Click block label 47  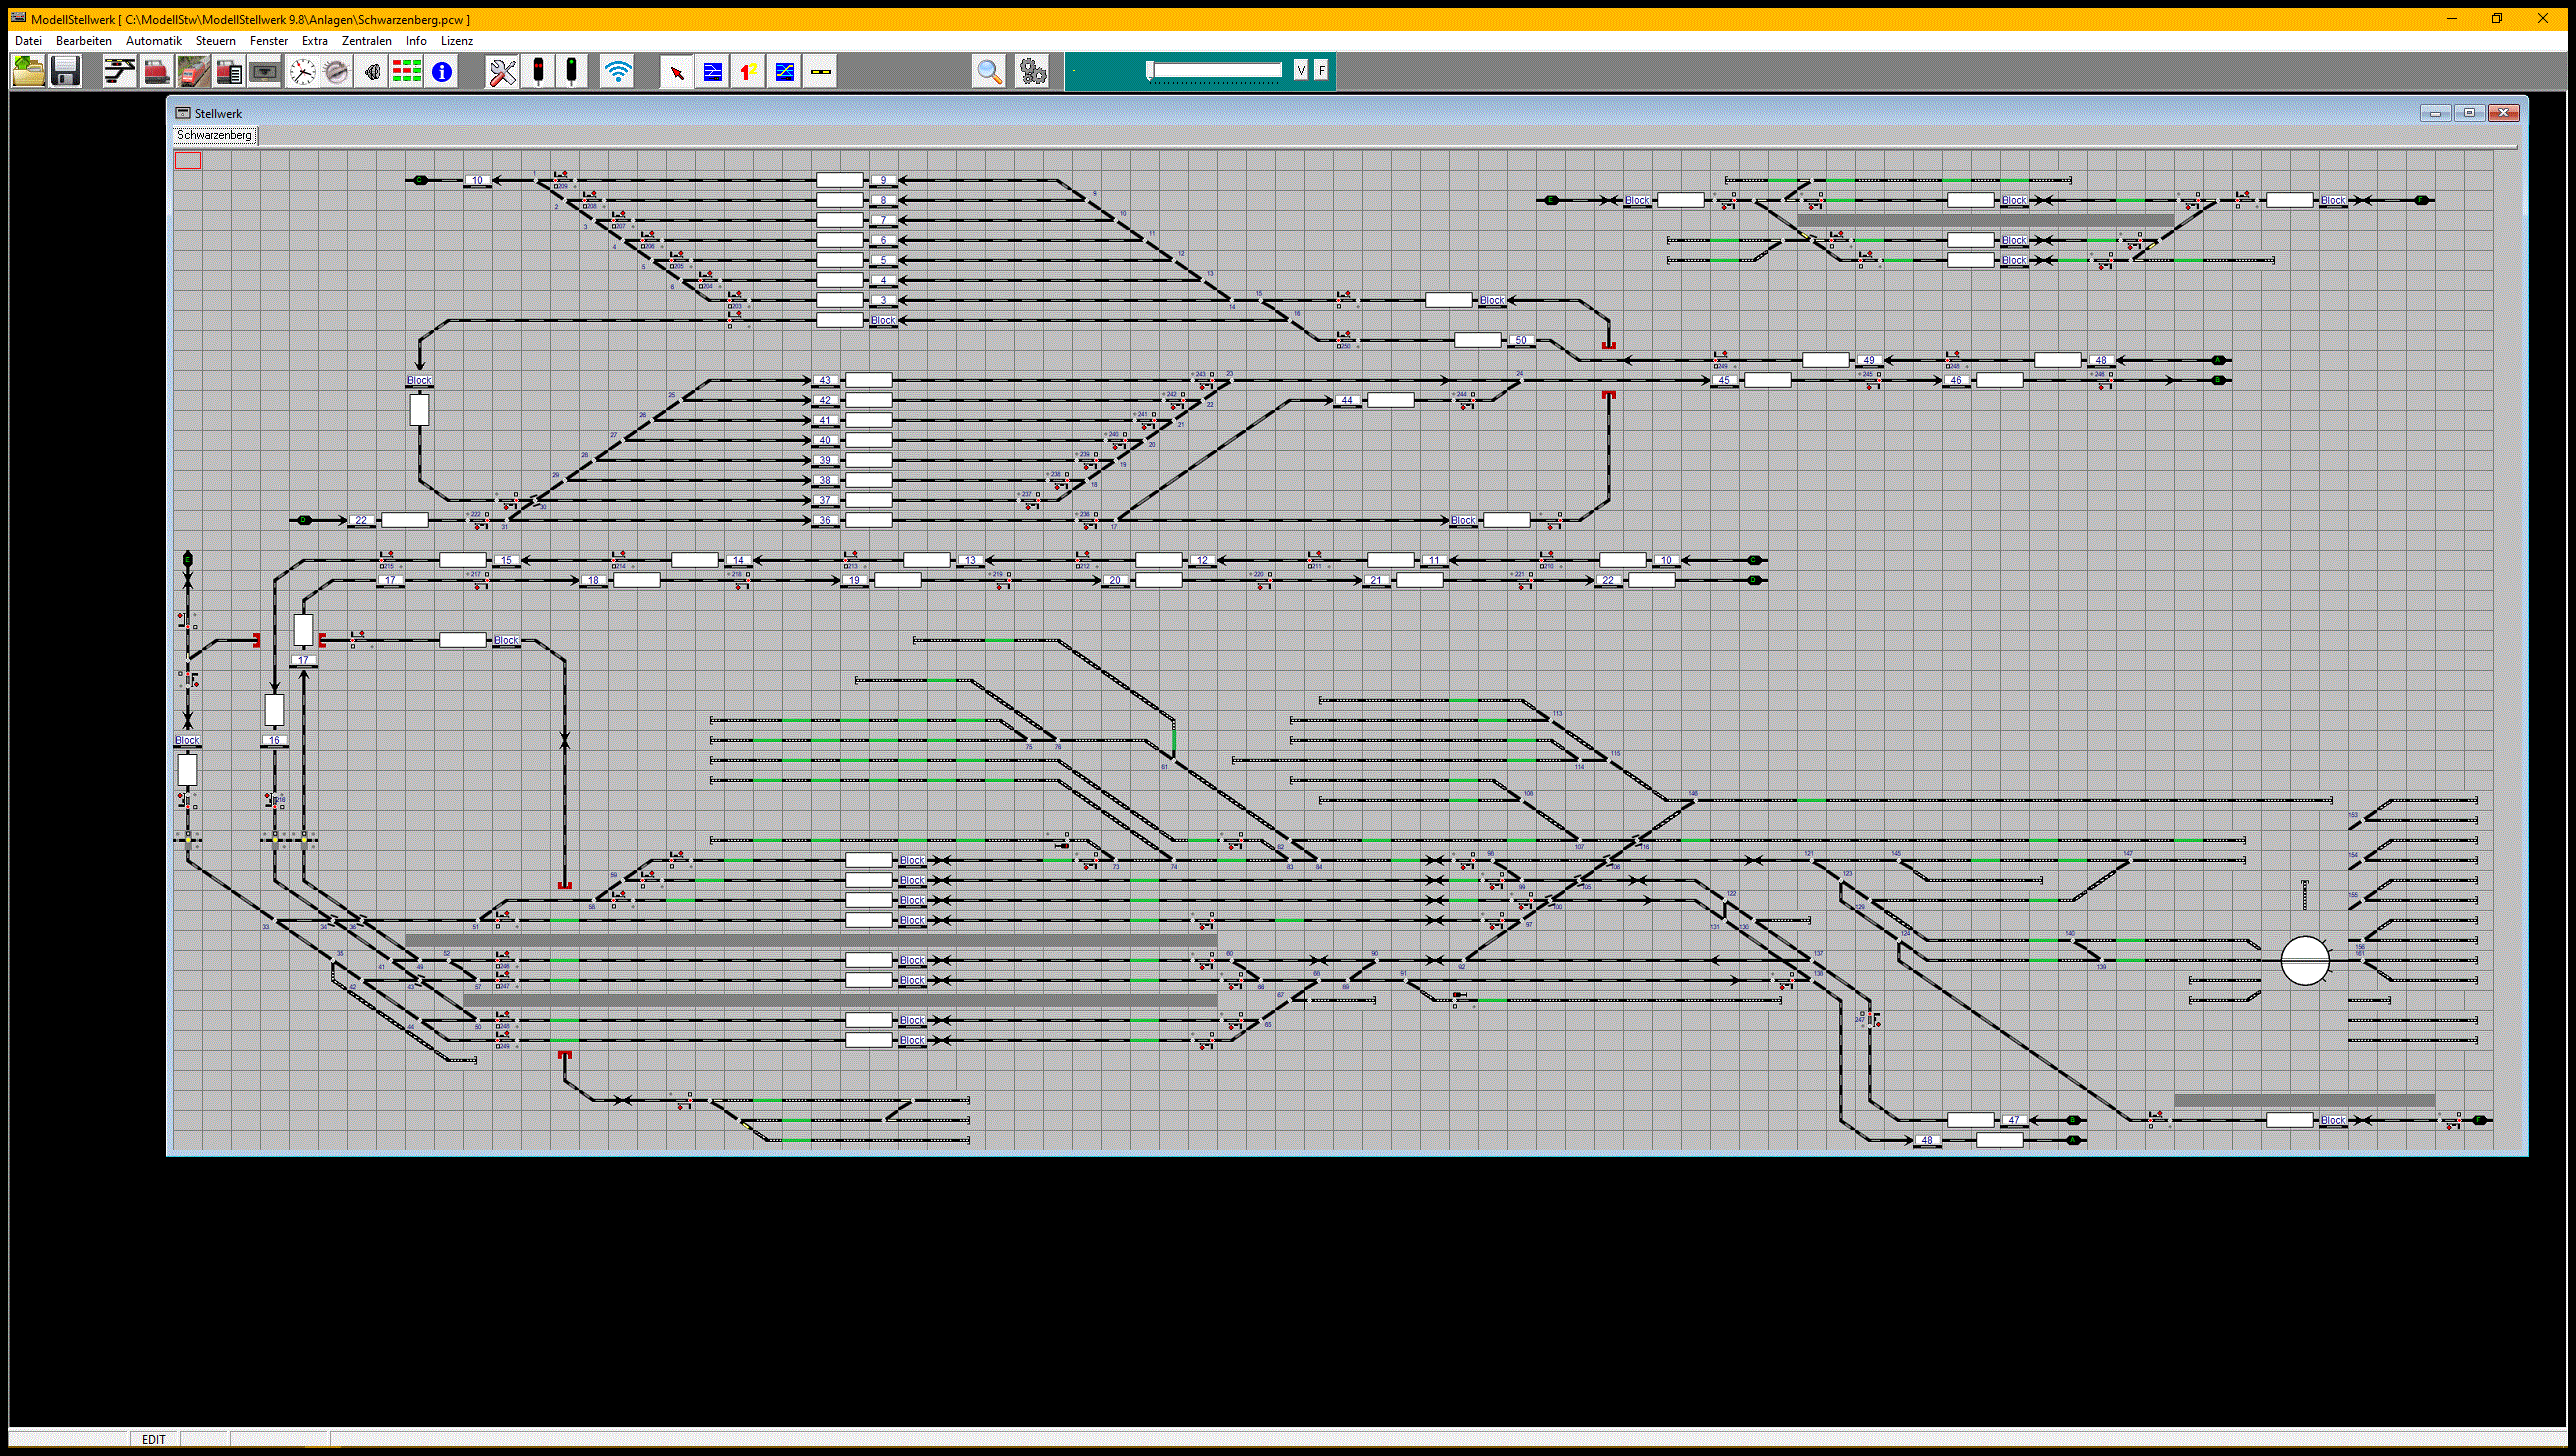click(2014, 1120)
